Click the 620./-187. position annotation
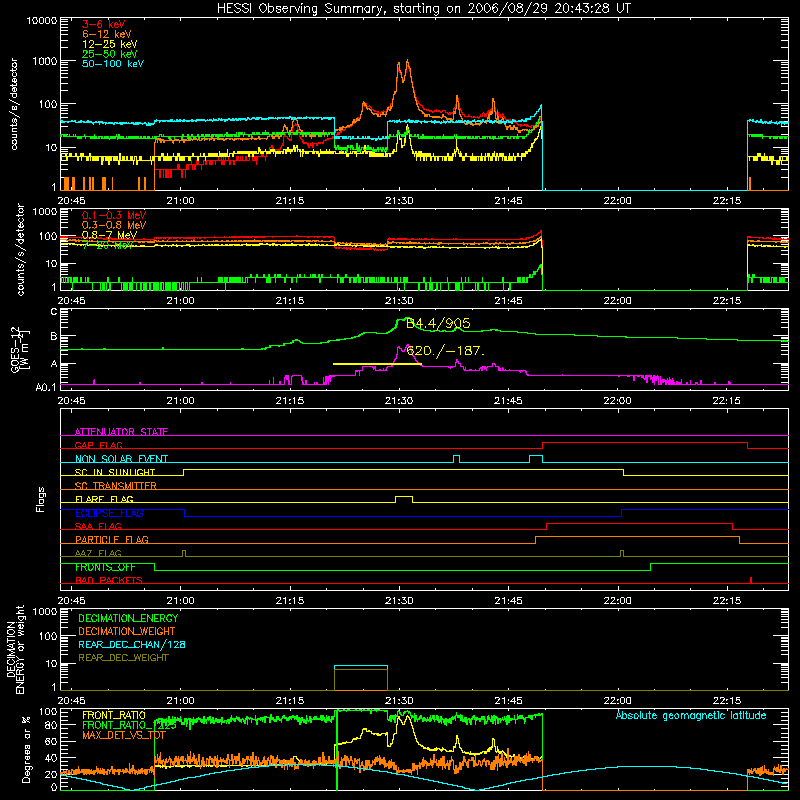 click(445, 351)
